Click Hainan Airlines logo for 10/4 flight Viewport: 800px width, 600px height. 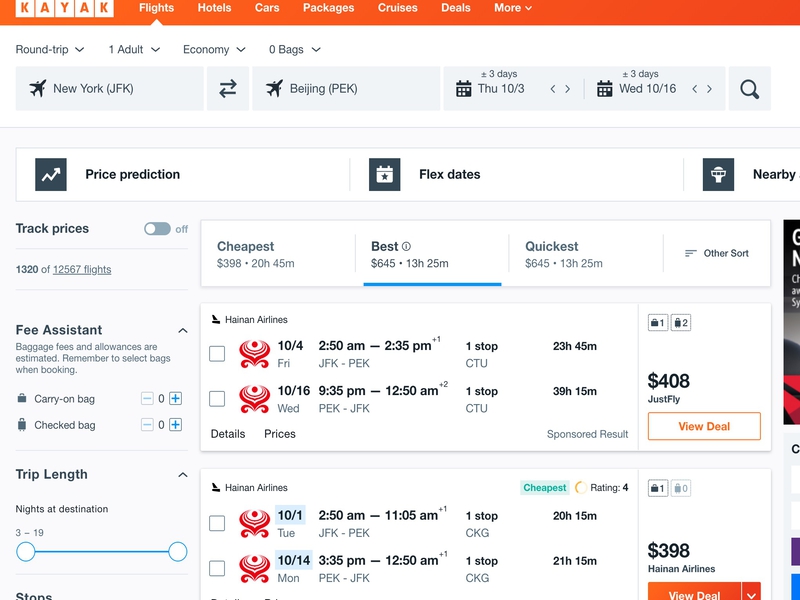(255, 354)
